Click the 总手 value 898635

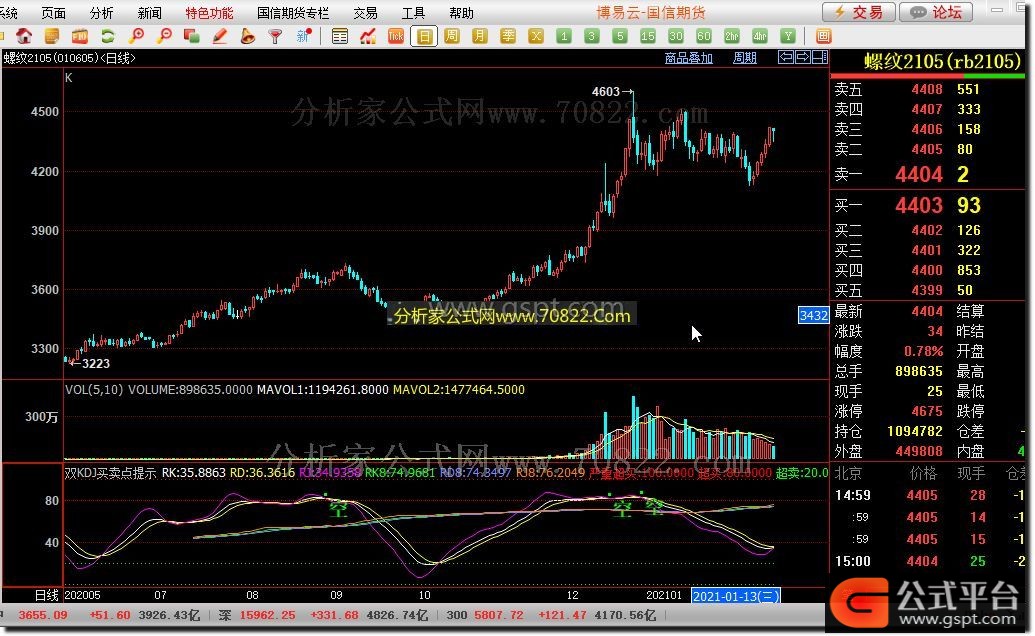[919, 371]
